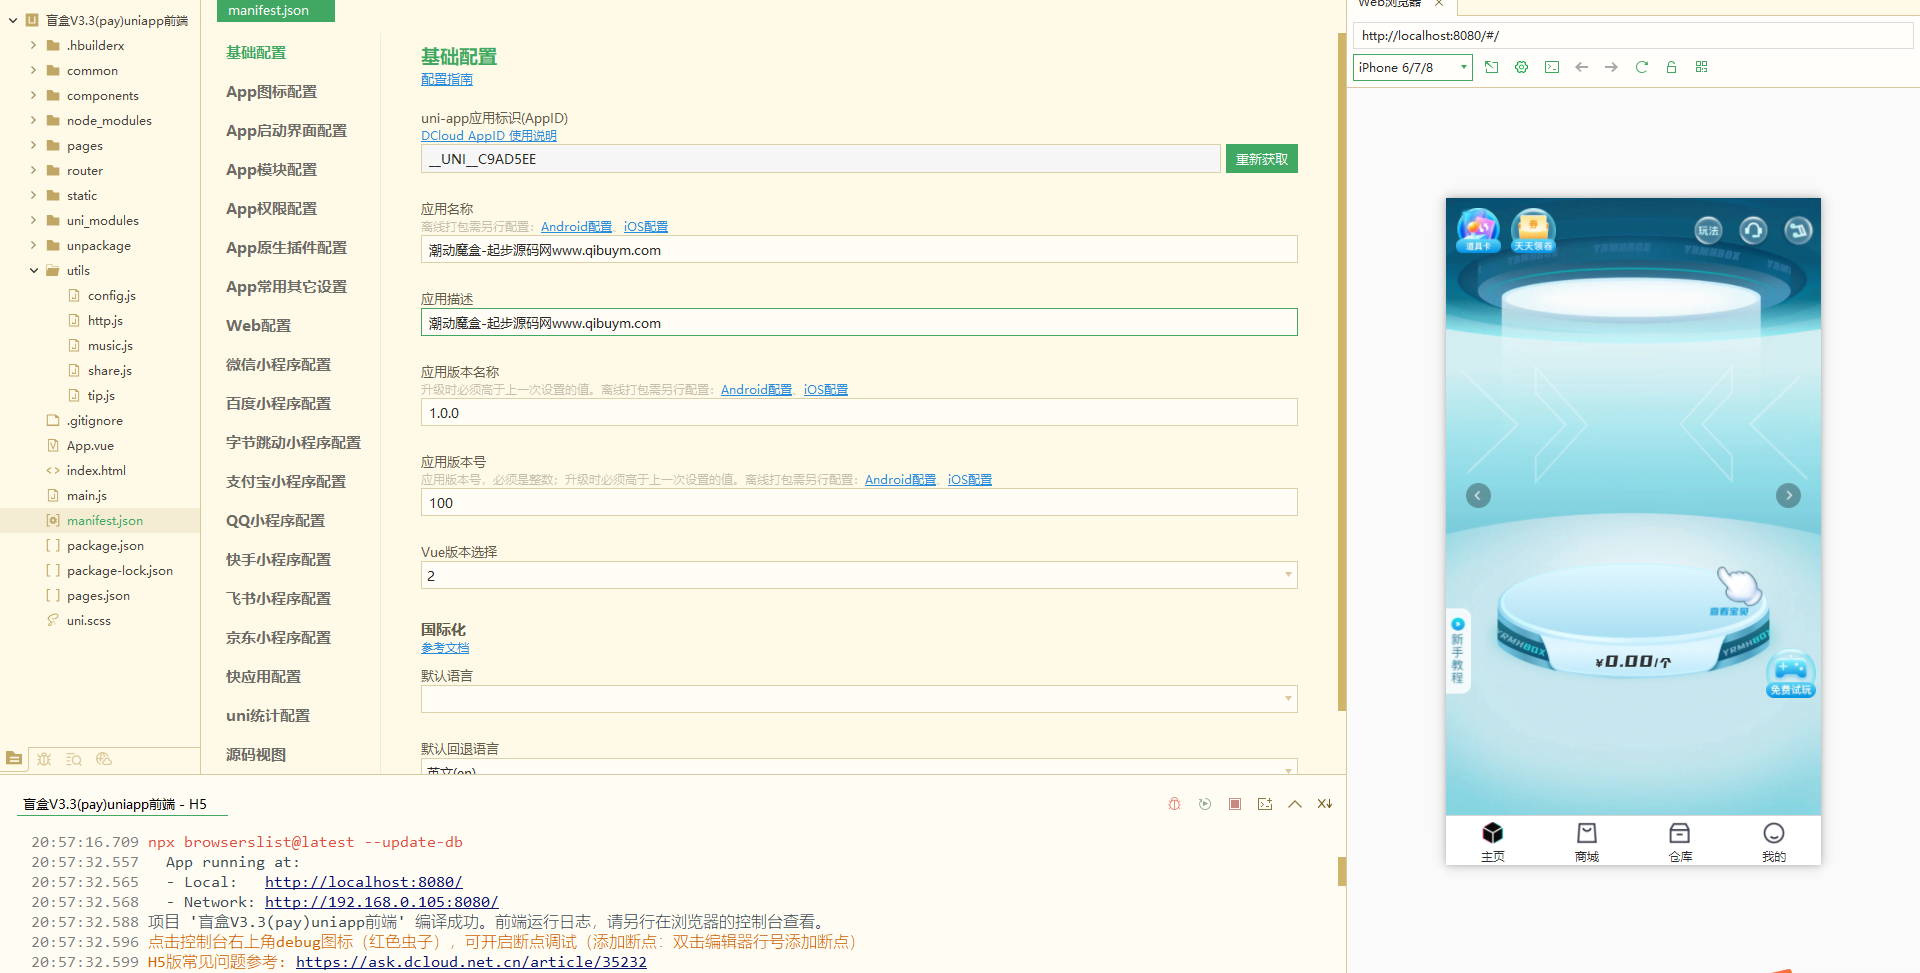Tap the carousel left arrow in preview
Image resolution: width=1920 pixels, height=973 pixels.
coord(1478,495)
